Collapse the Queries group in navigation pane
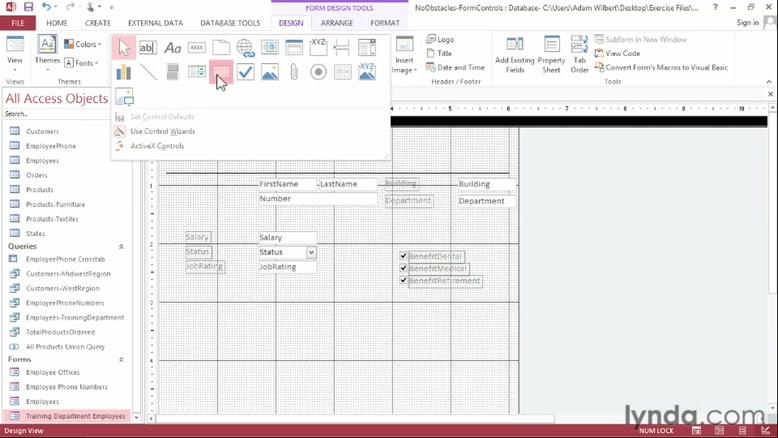The image size is (778, 438). tap(121, 247)
